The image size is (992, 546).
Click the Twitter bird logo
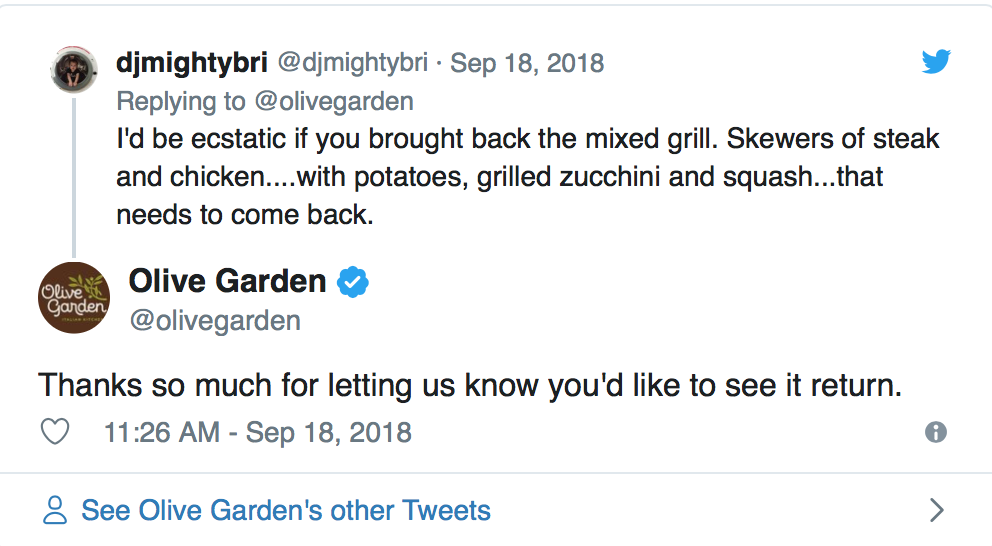pos(936,62)
